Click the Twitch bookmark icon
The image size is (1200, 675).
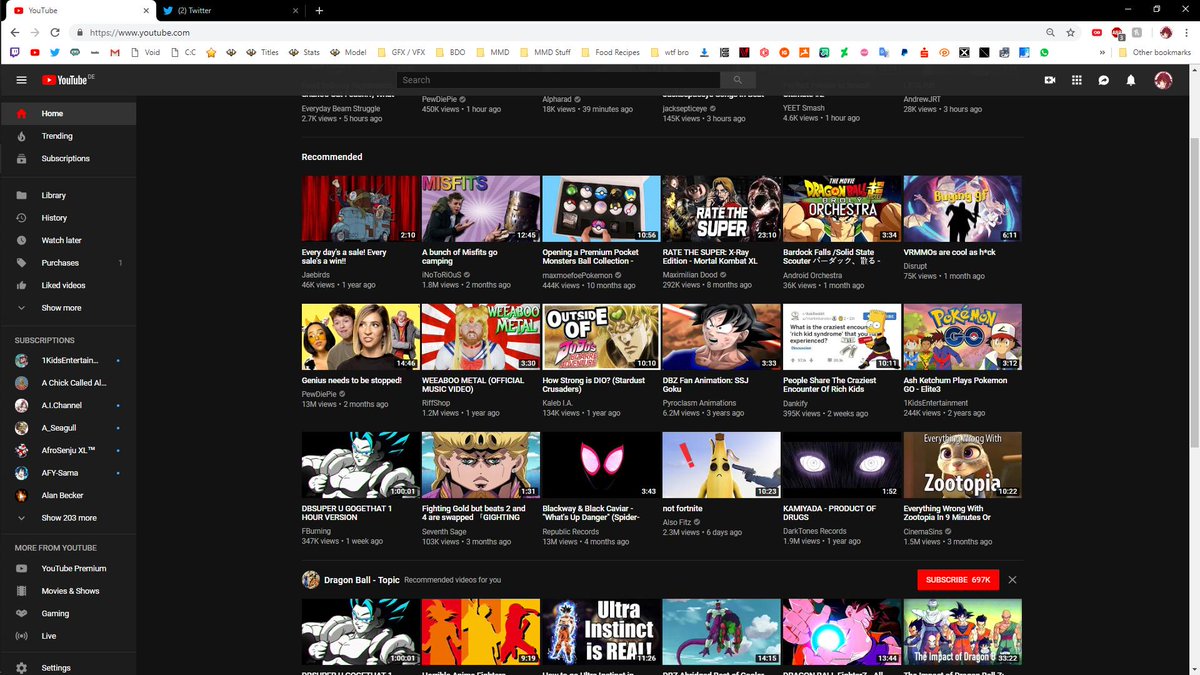pyautogui.click(x=15, y=52)
